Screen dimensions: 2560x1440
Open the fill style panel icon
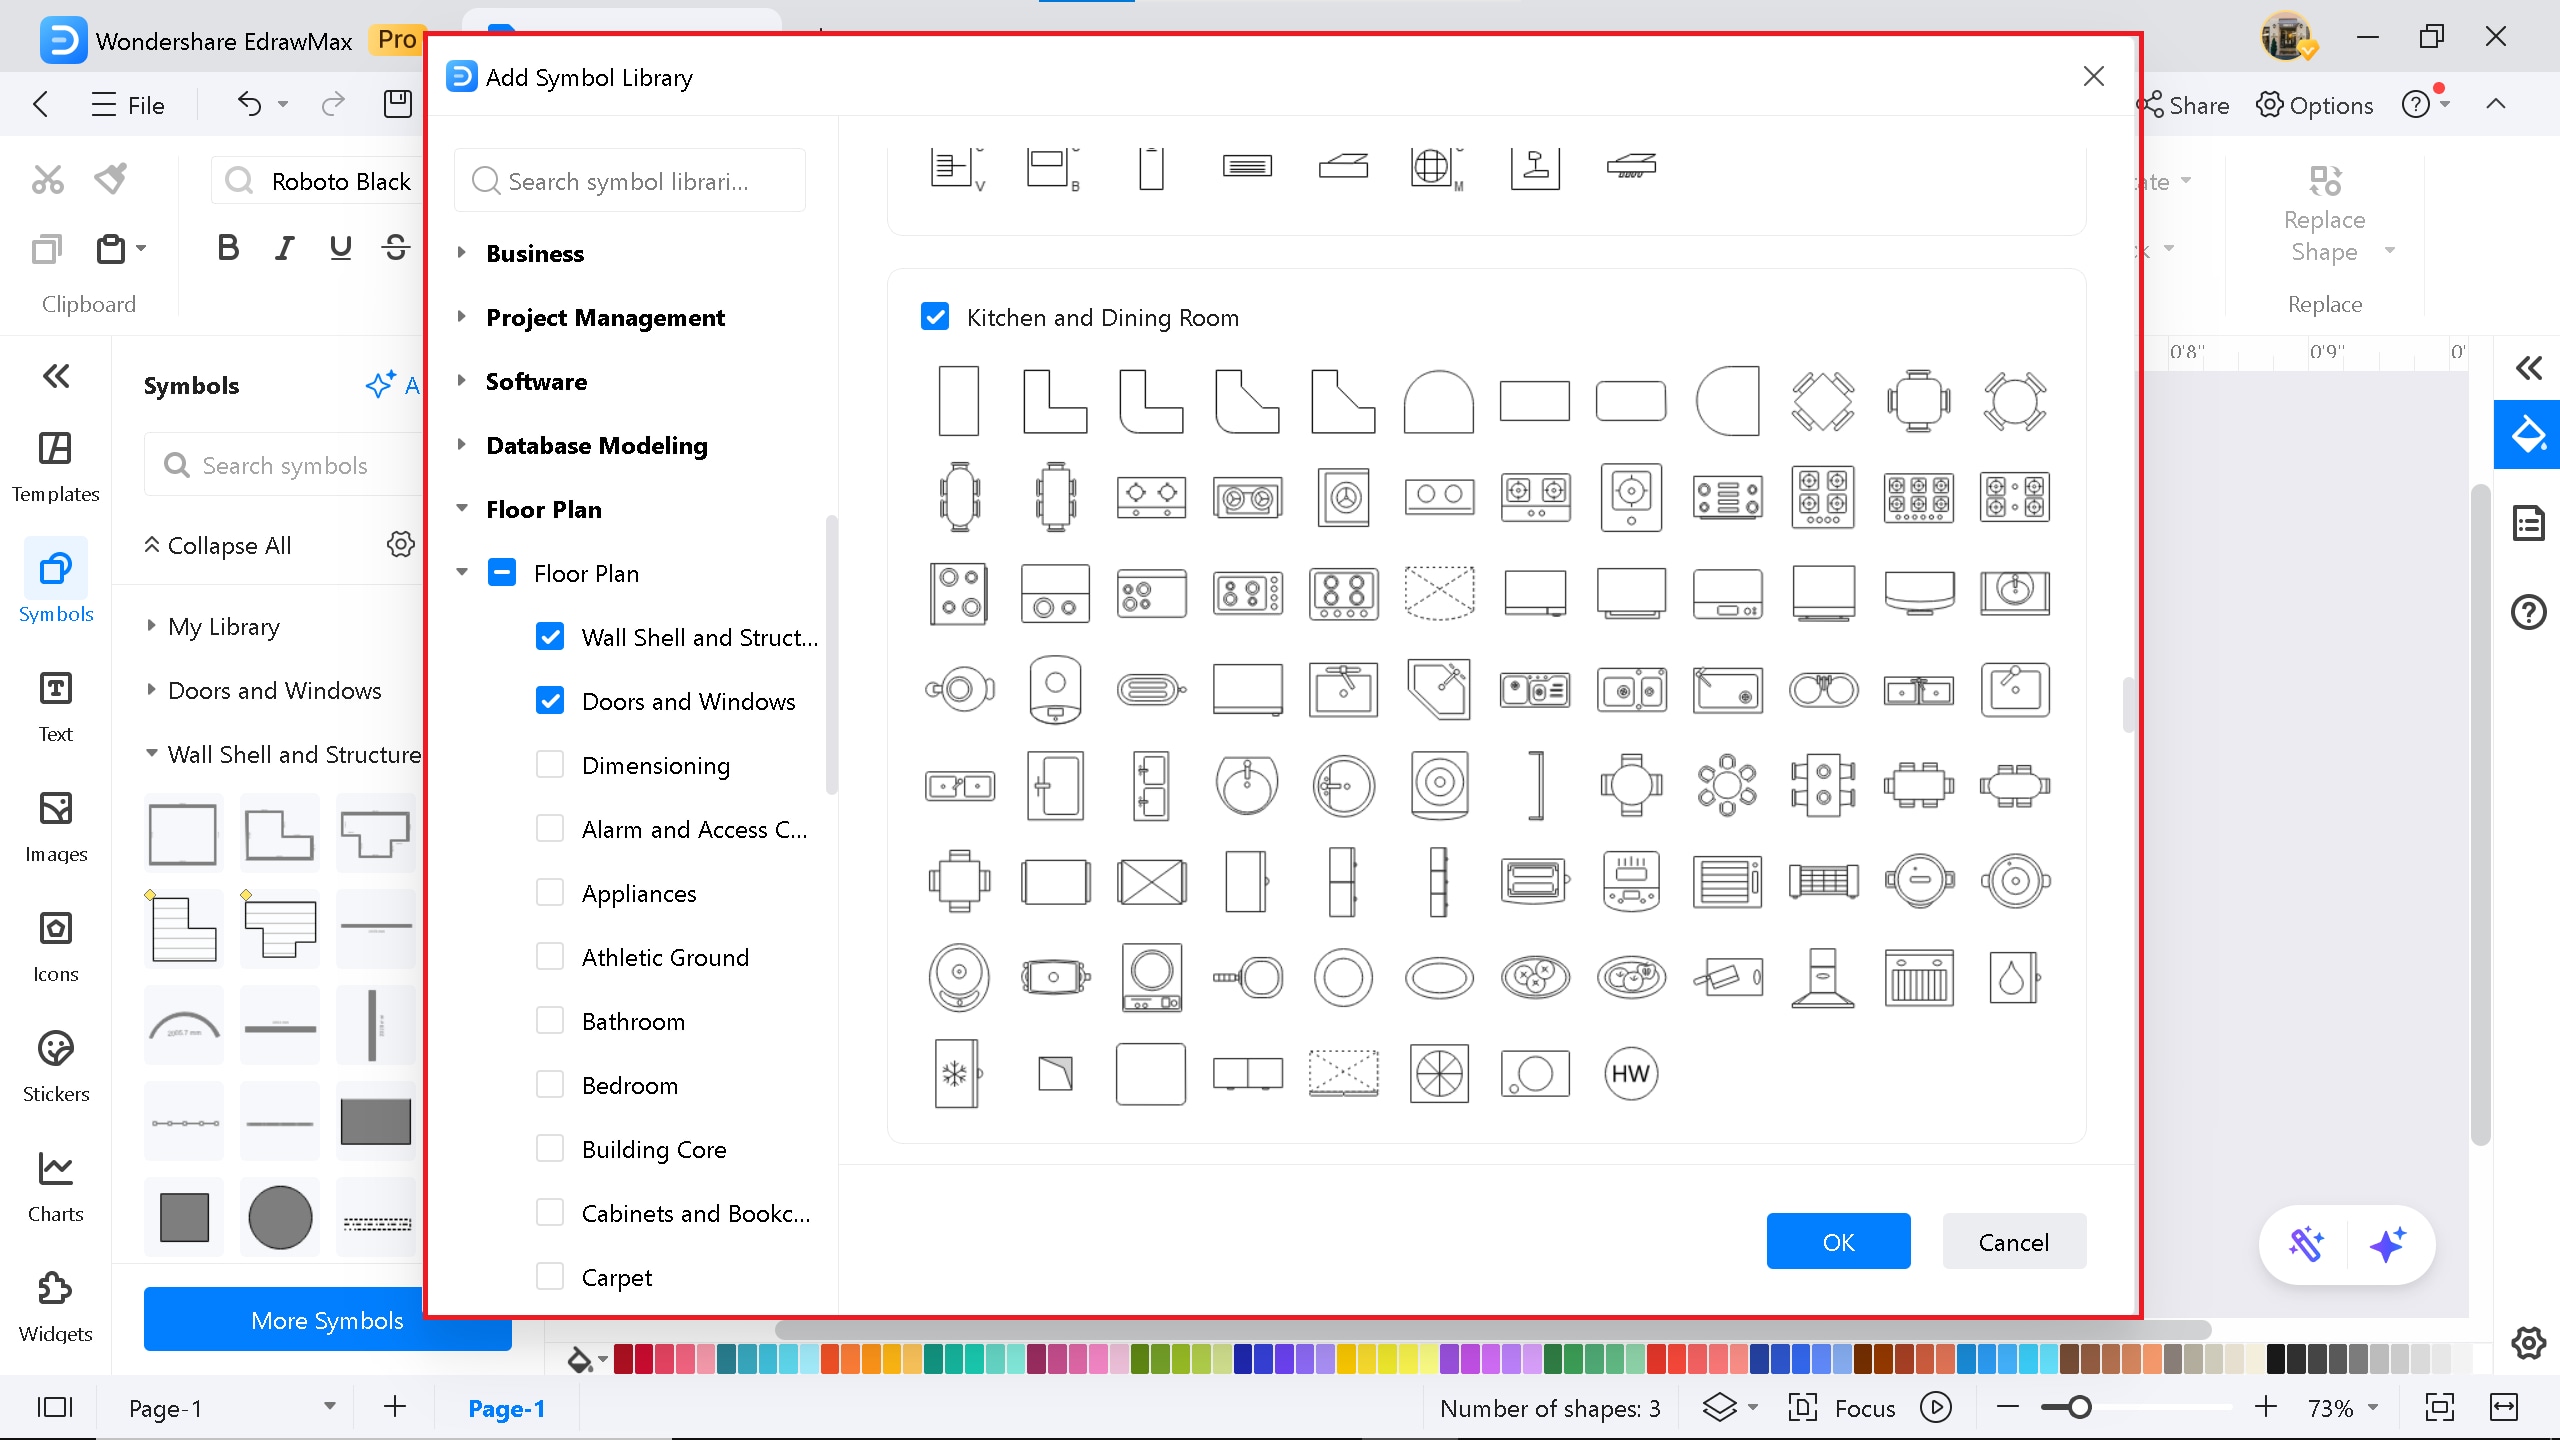2528,434
